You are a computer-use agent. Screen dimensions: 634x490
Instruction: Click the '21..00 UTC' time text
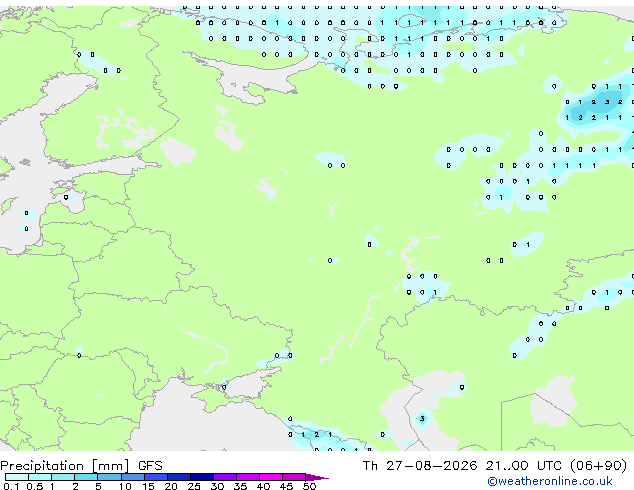(x=523, y=466)
